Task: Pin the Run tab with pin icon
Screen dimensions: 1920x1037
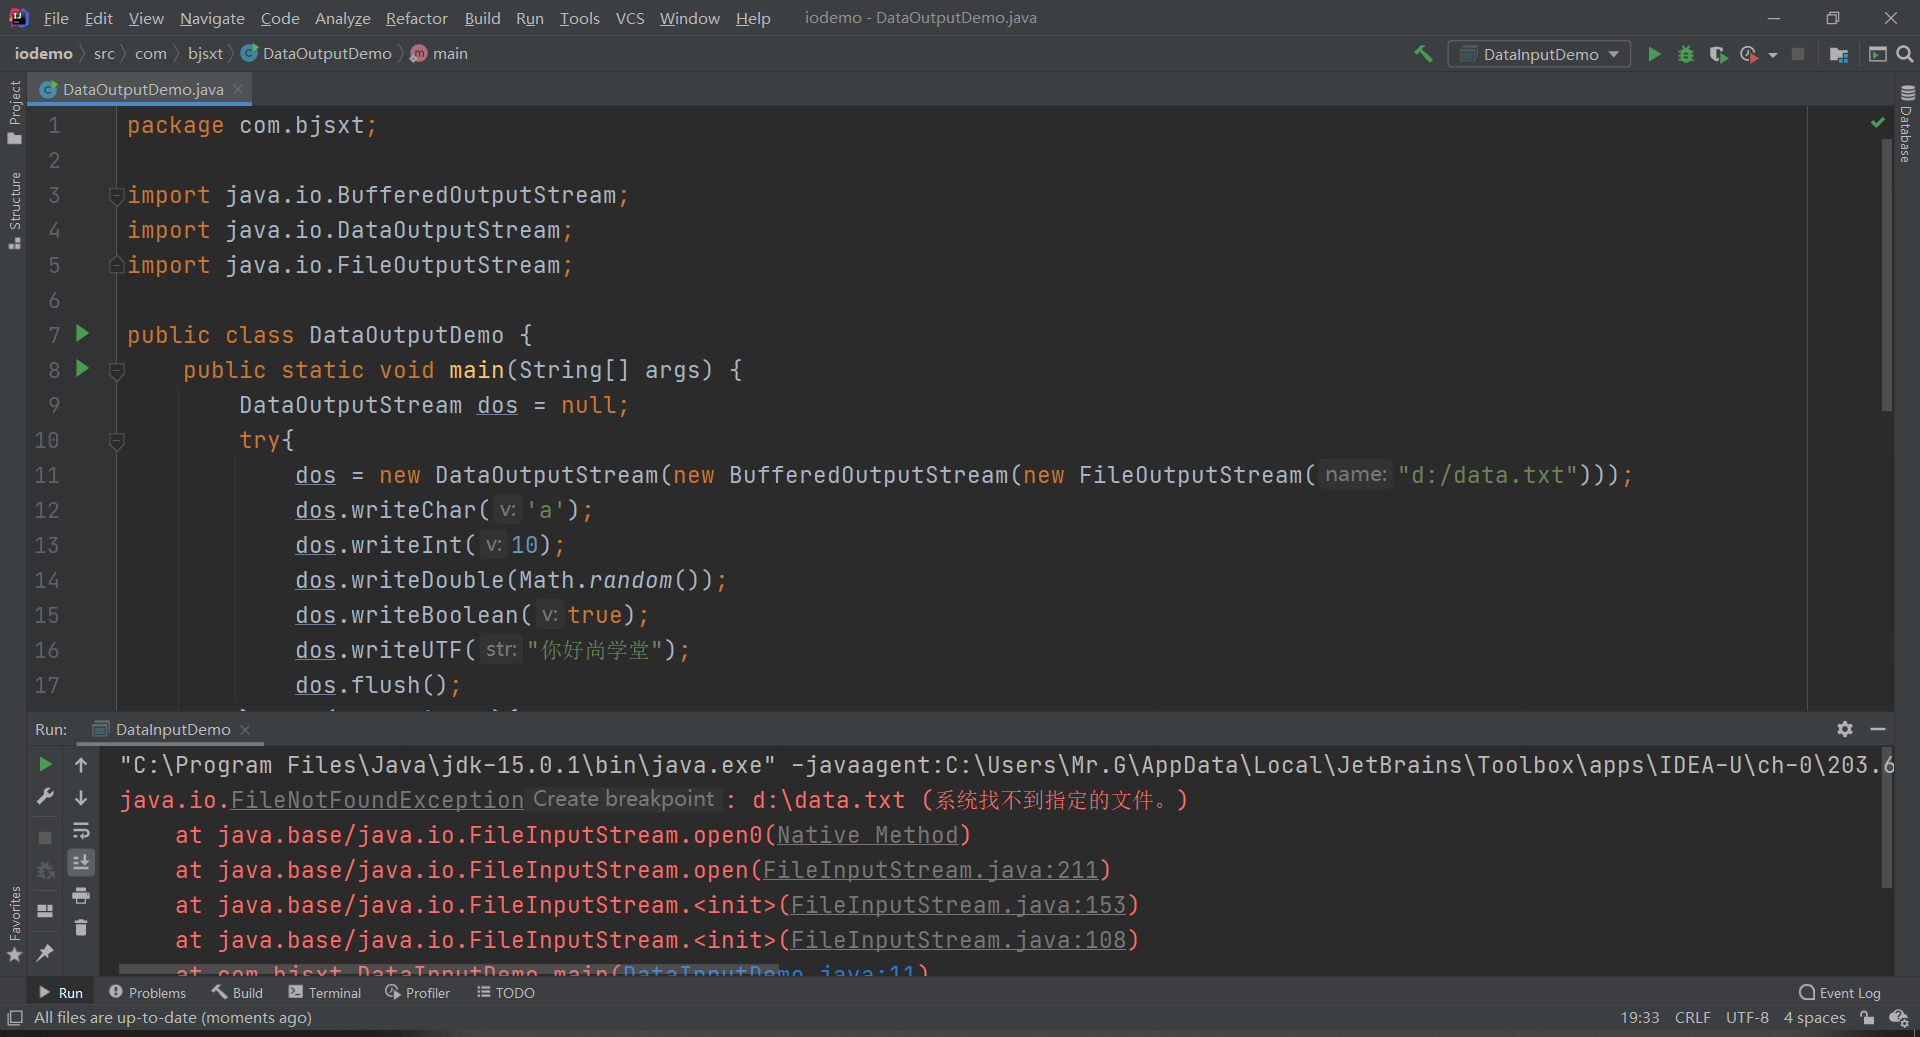Action: point(45,952)
